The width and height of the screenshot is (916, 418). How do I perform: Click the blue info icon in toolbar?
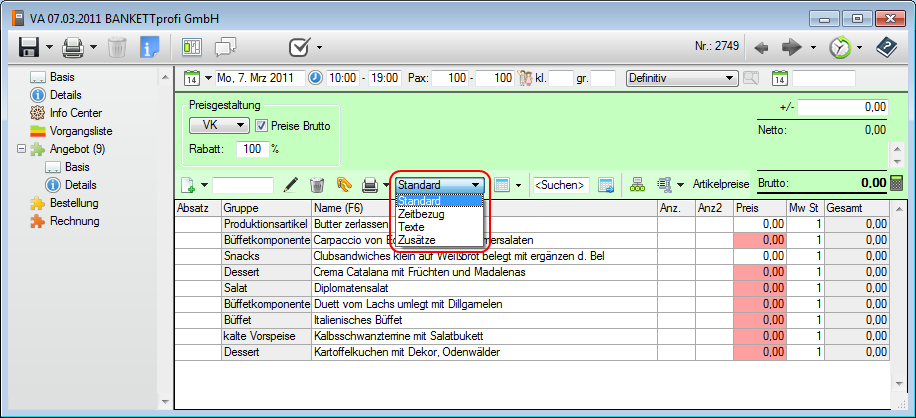click(150, 47)
